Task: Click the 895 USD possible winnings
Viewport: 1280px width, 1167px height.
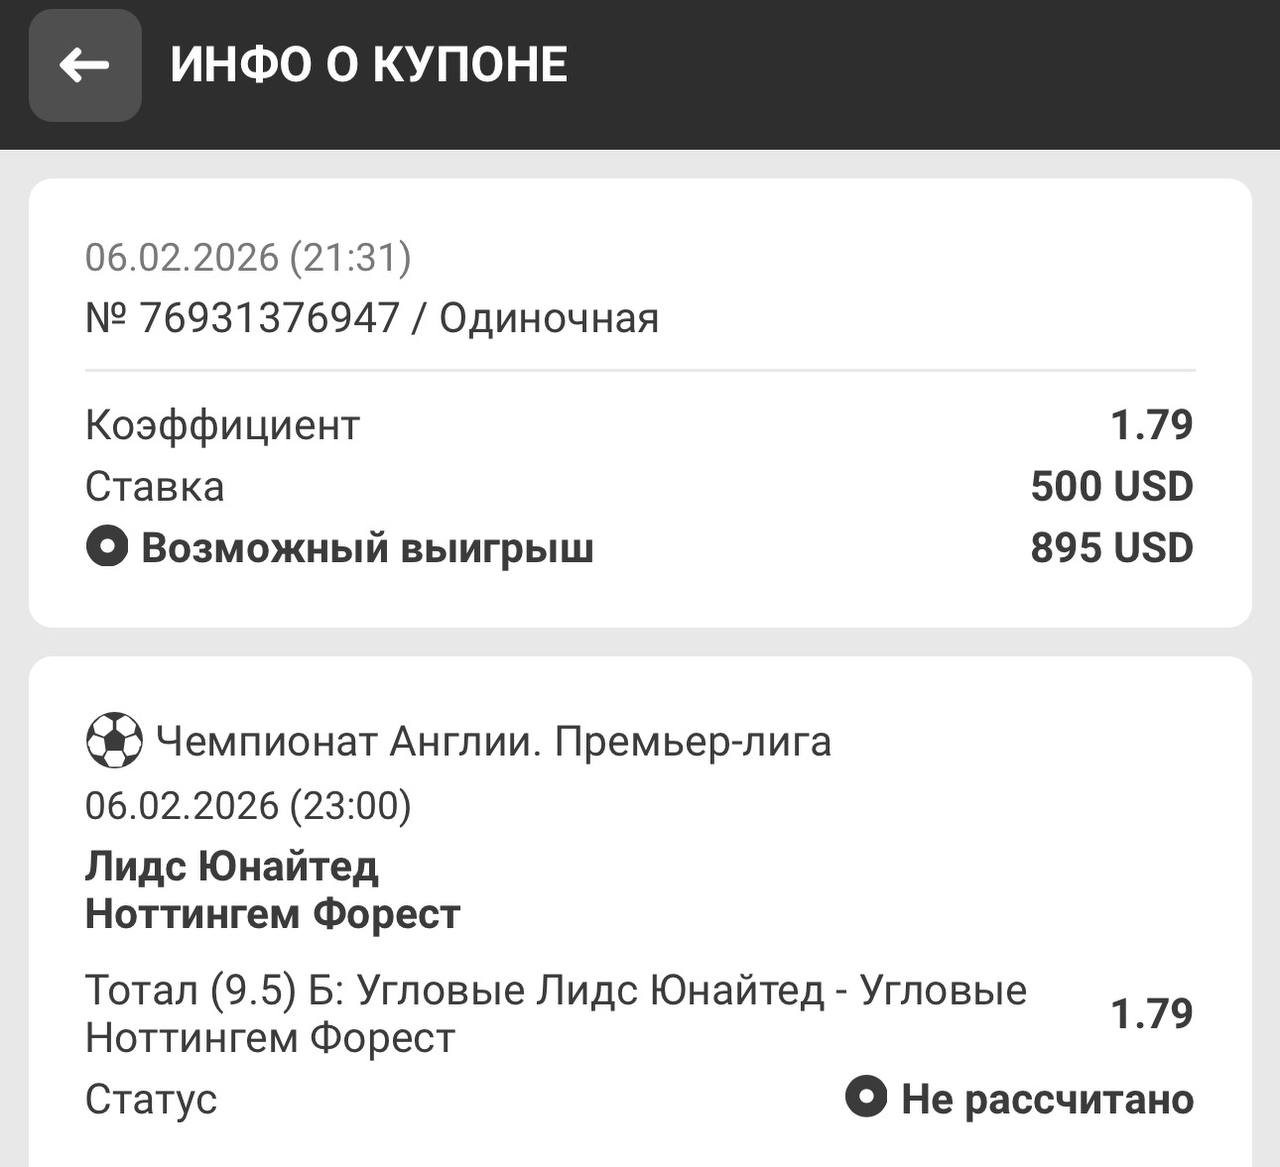Action: [x=1112, y=548]
